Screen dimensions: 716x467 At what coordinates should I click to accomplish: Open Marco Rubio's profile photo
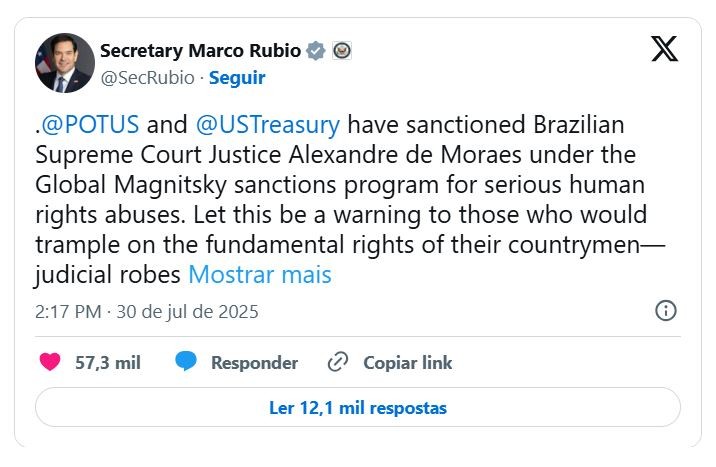(x=65, y=63)
